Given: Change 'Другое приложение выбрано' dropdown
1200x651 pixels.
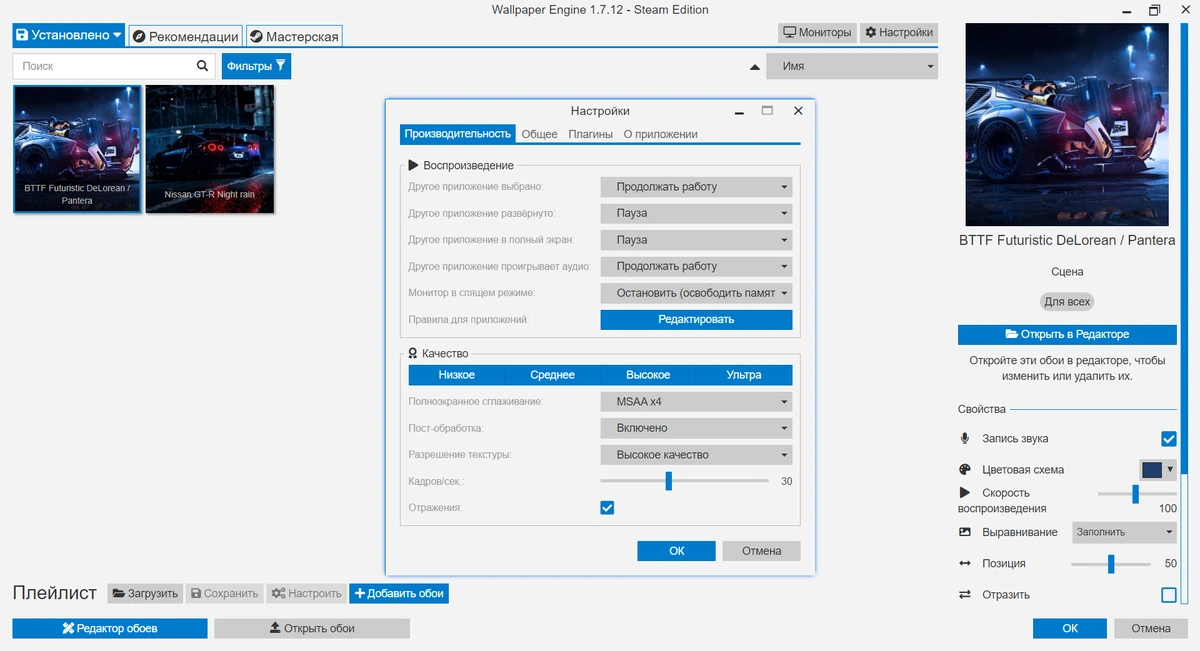Looking at the screenshot, I should [x=696, y=187].
